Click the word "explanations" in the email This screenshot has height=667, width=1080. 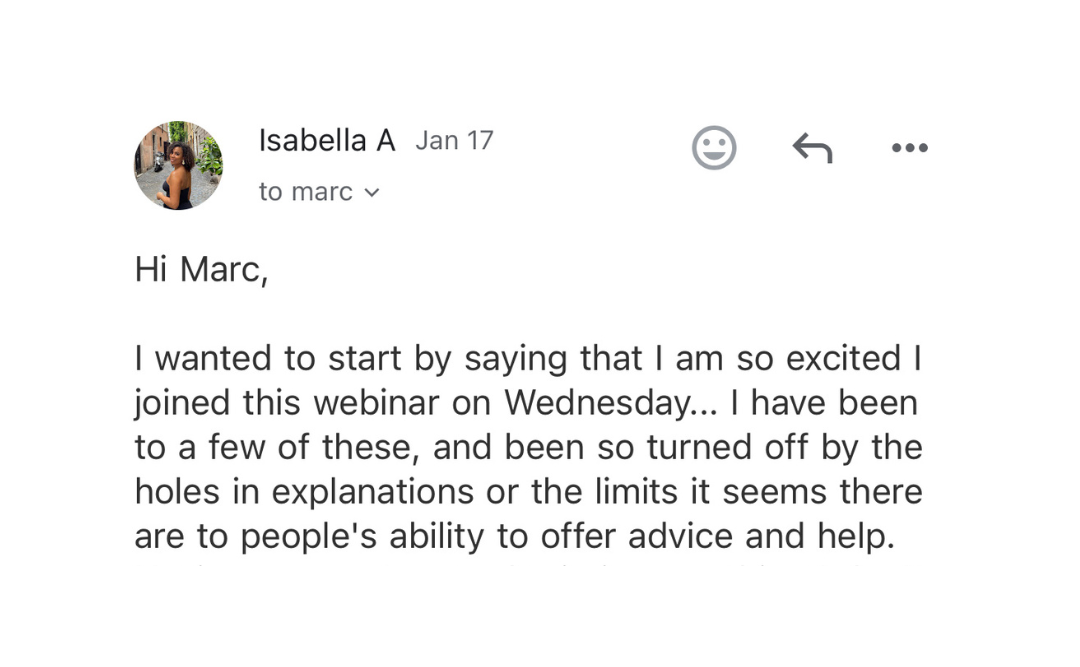click(x=373, y=493)
